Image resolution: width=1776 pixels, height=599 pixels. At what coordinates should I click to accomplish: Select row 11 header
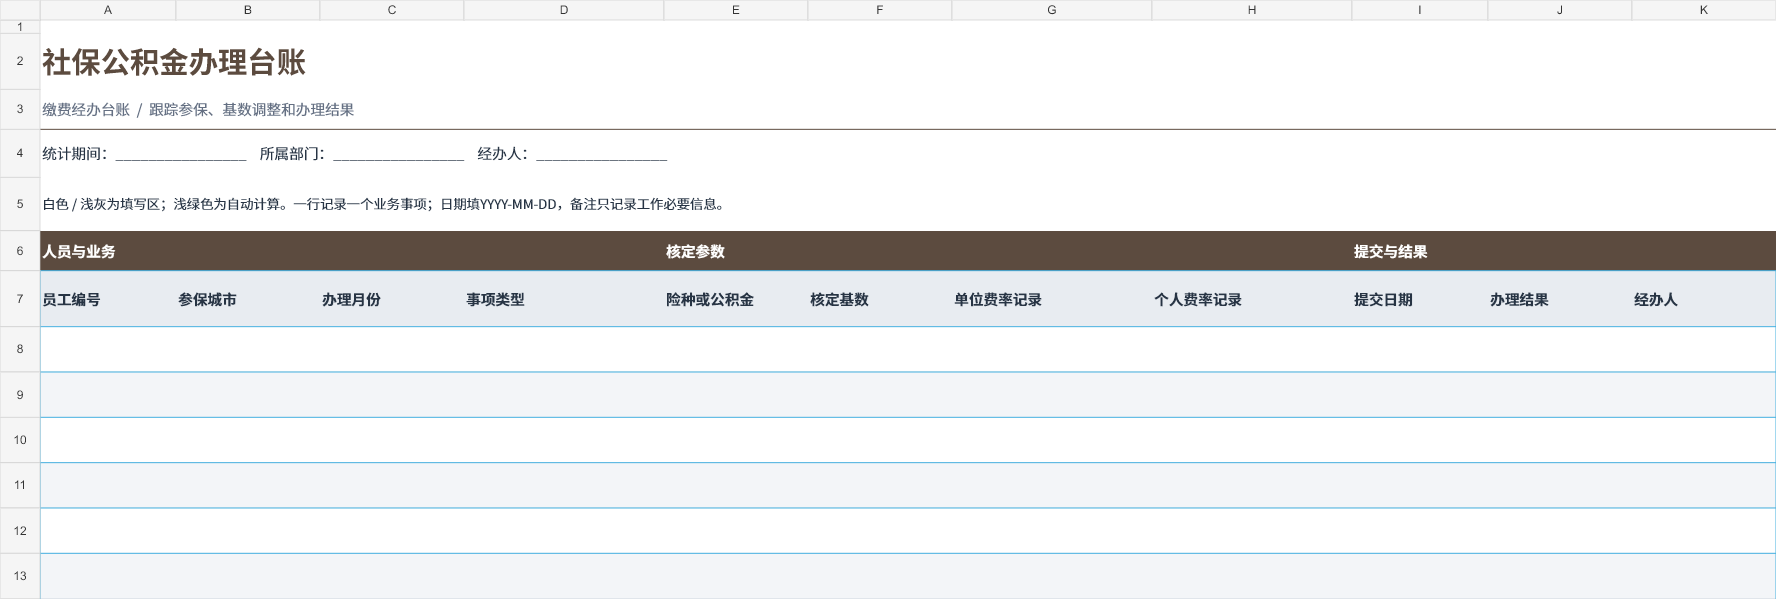coord(20,485)
